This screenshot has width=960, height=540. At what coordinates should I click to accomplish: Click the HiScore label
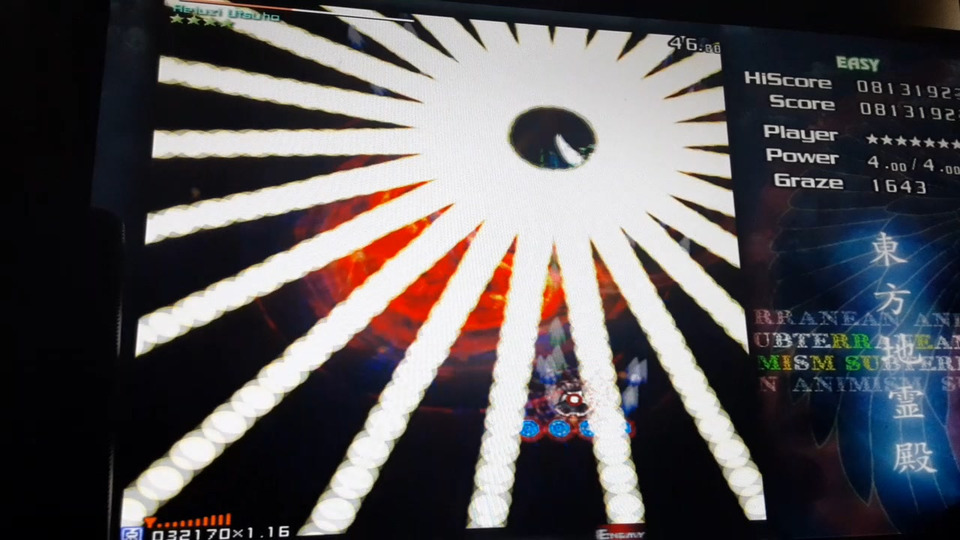[787, 80]
